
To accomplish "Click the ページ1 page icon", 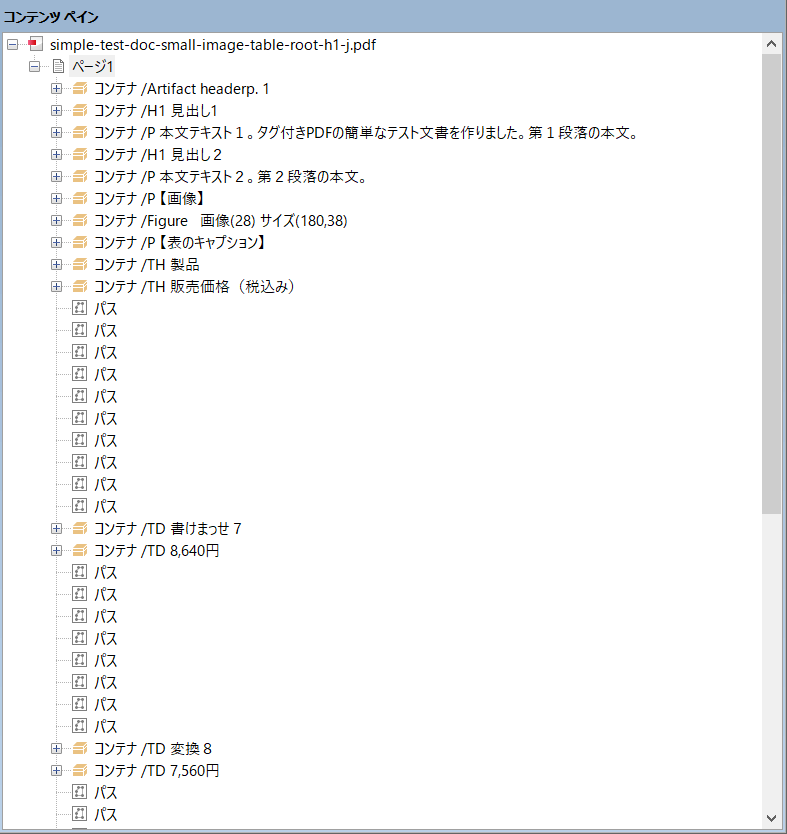I will point(58,67).
